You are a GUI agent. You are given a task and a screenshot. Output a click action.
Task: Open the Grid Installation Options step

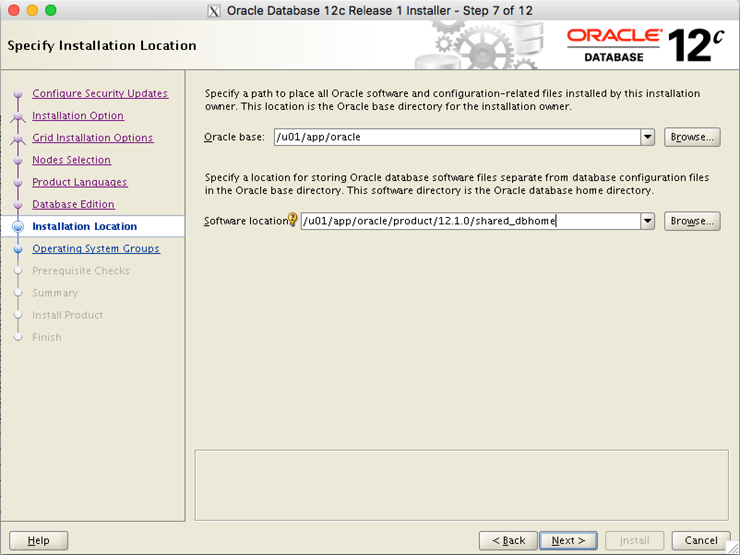[x=92, y=138]
